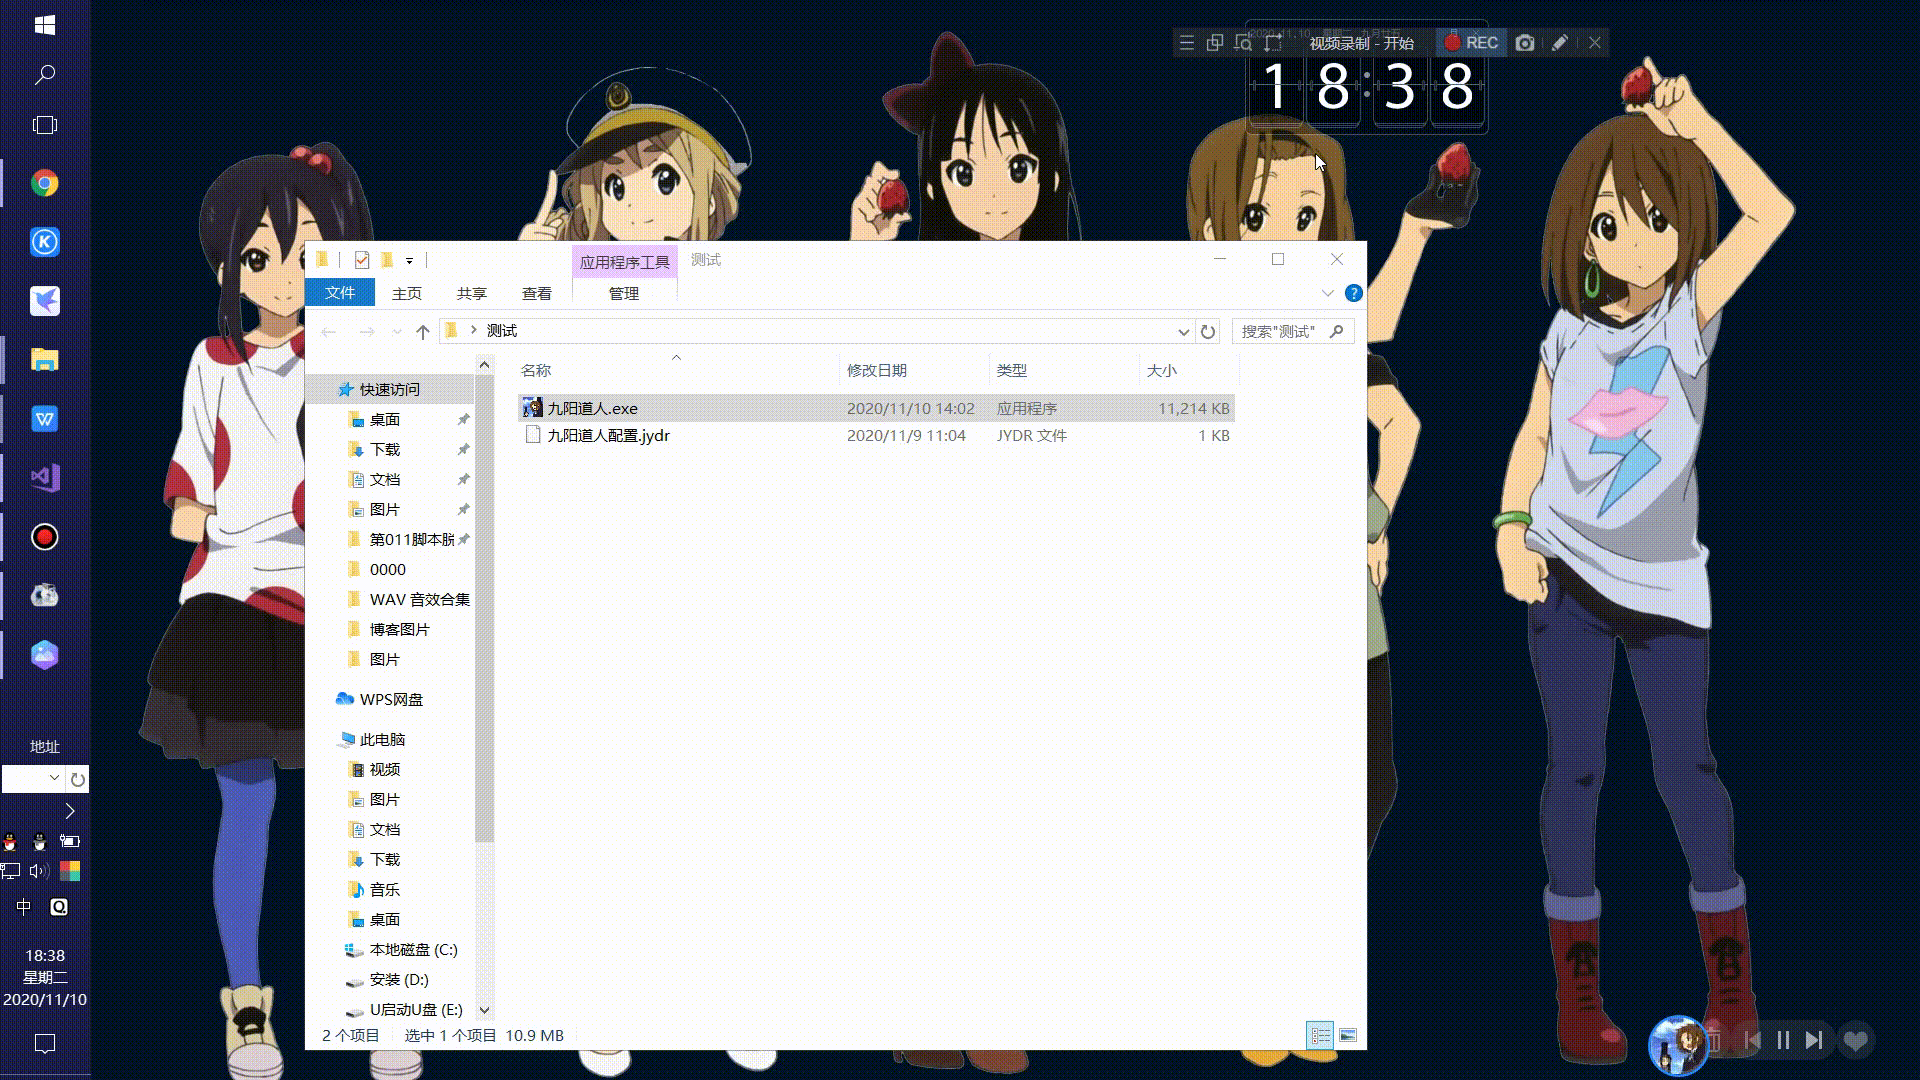Screen dimensions: 1920x1080
Task: Take screenshot with recorder camera icon
Action: tap(1525, 43)
